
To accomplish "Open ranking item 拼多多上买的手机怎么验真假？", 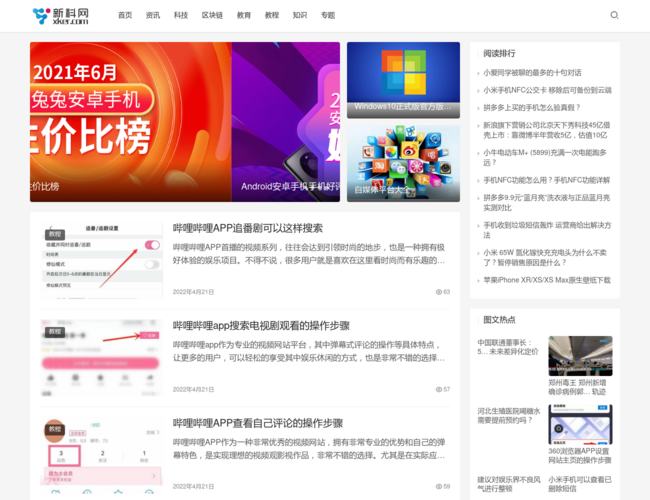I will tap(531, 107).
